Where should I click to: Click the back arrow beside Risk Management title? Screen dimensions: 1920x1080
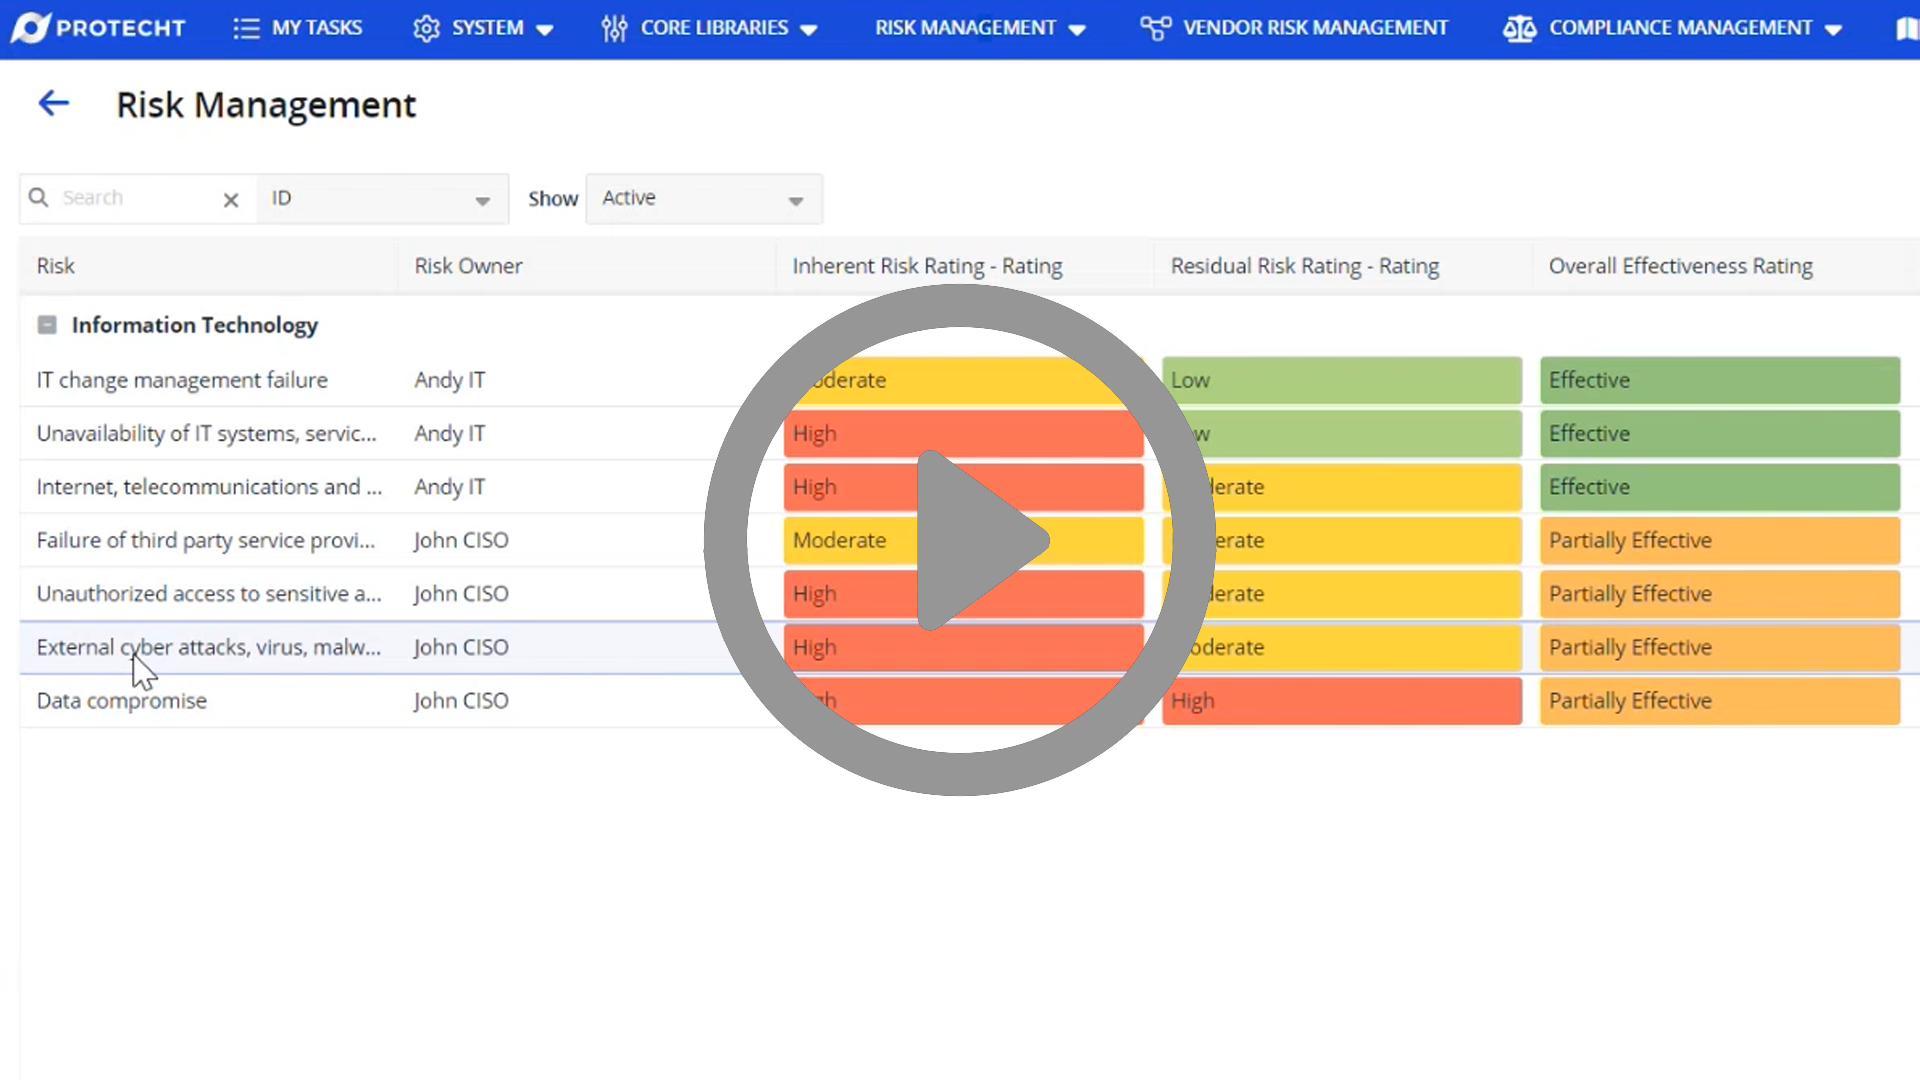[53, 103]
